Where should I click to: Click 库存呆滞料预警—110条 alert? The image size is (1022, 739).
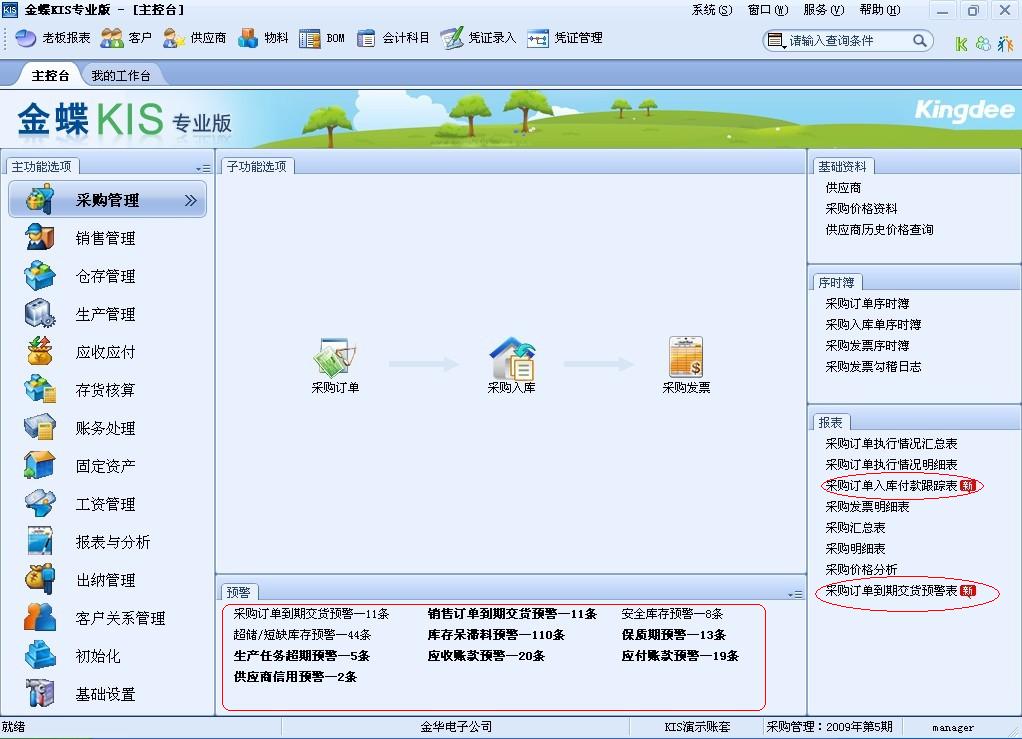[x=496, y=635]
